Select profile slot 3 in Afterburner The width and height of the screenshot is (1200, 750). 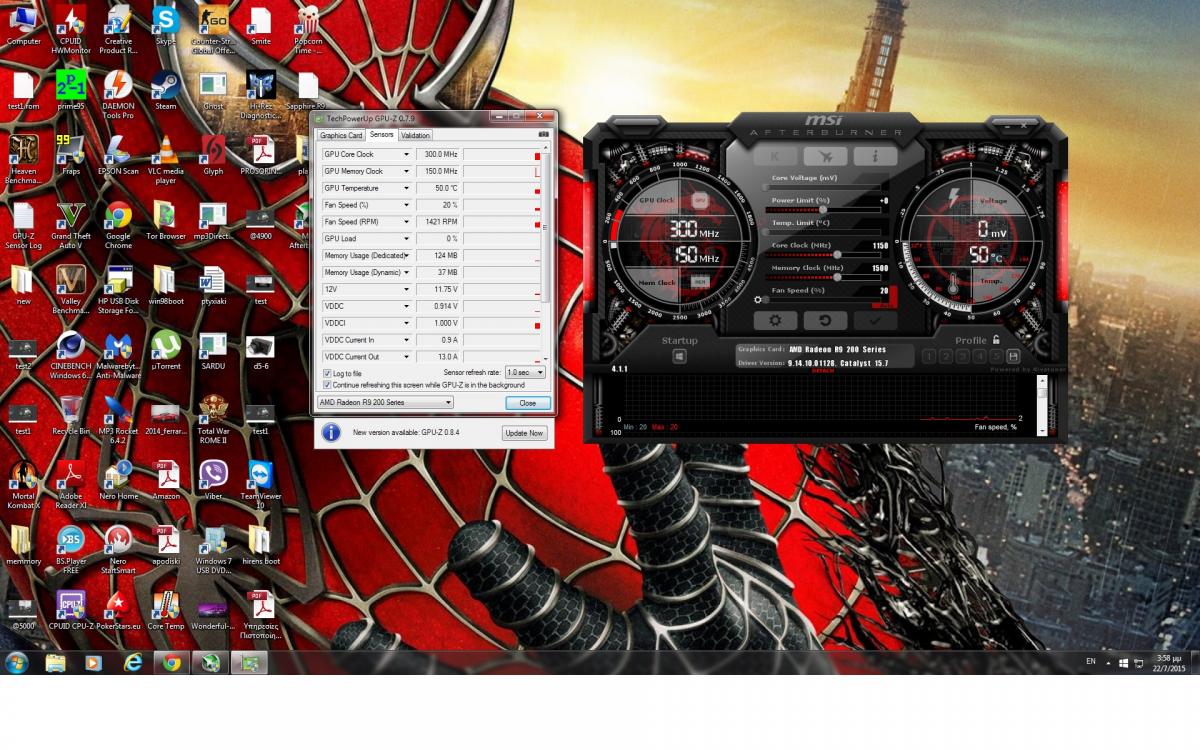[963, 356]
